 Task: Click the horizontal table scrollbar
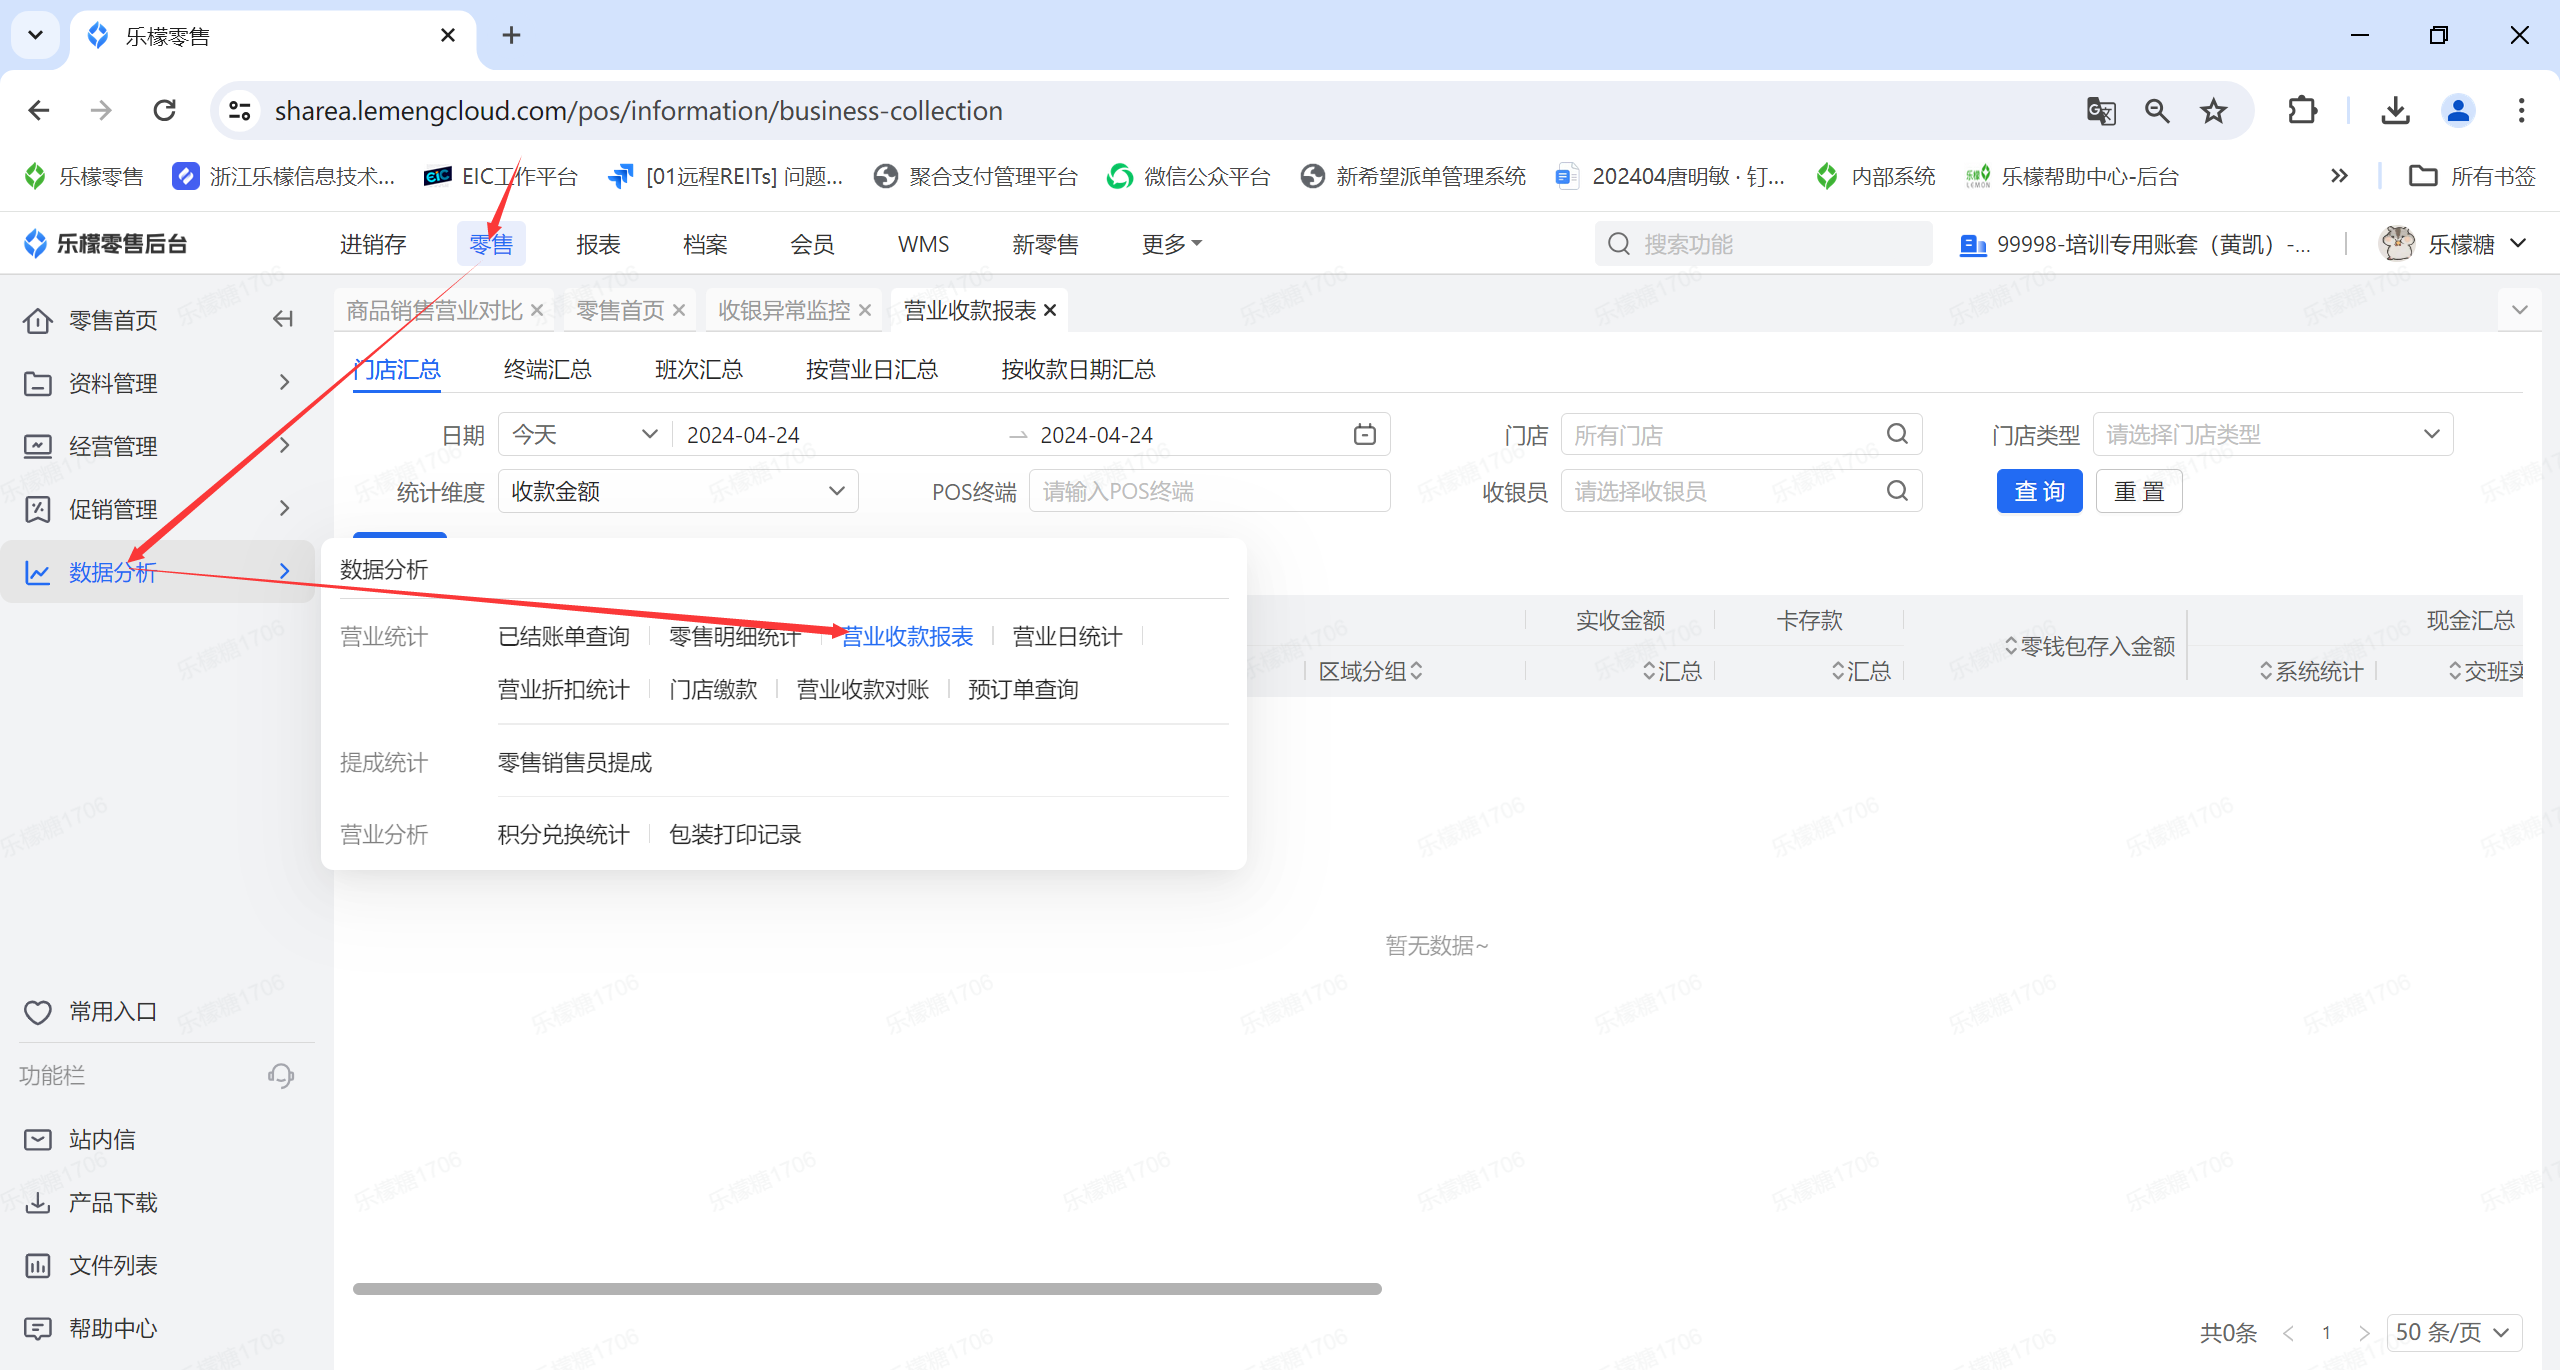[867, 1289]
